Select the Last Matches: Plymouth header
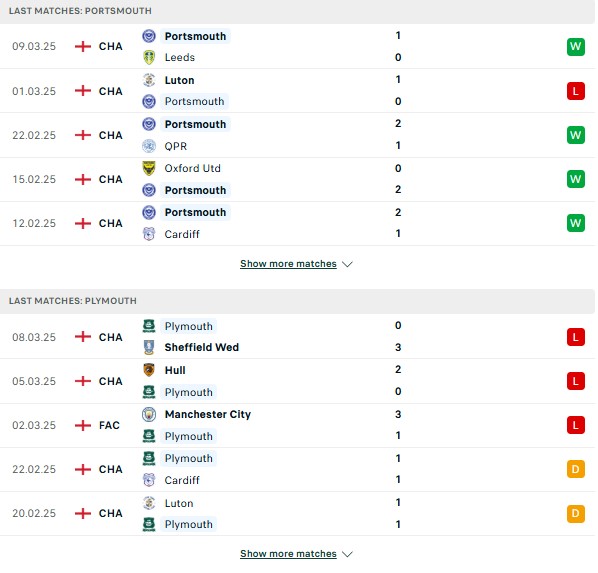The height and width of the screenshot is (573, 598). pyautogui.click(x=297, y=301)
